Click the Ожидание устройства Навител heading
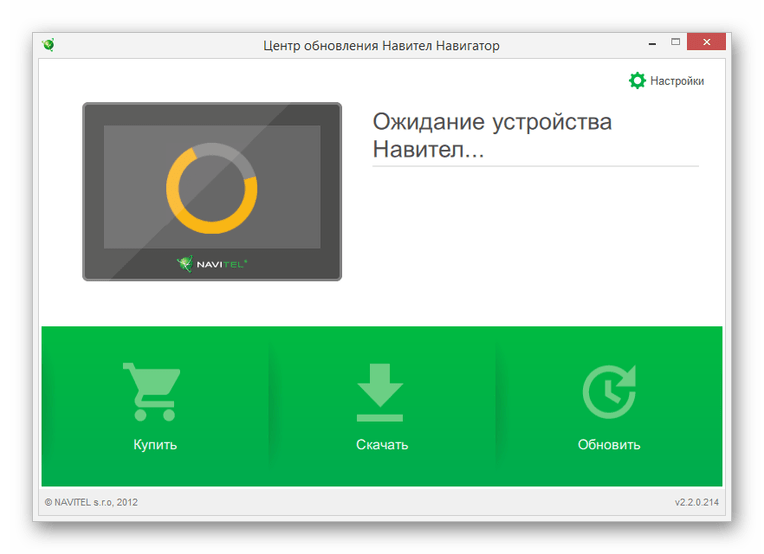Screen dimensions: 764x554 (x=492, y=135)
